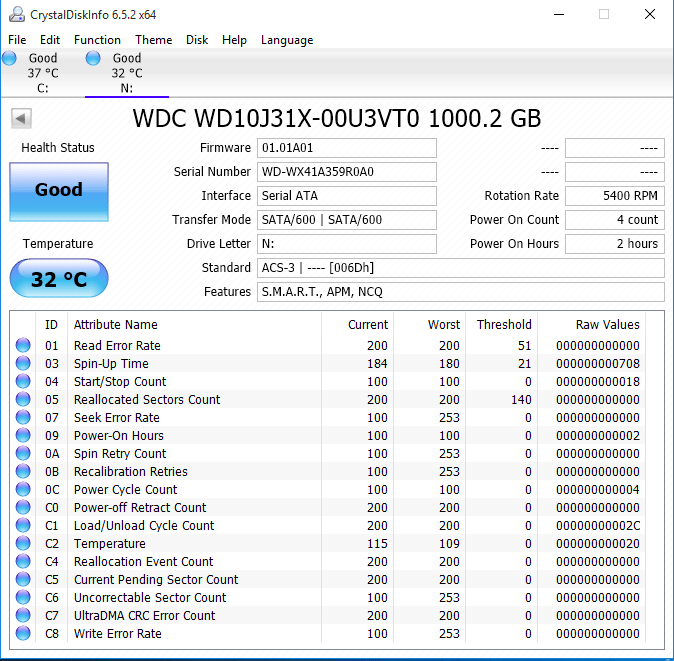Select the Reallocated Sectors Count attribute name
The width and height of the screenshot is (674, 661).
tap(147, 400)
